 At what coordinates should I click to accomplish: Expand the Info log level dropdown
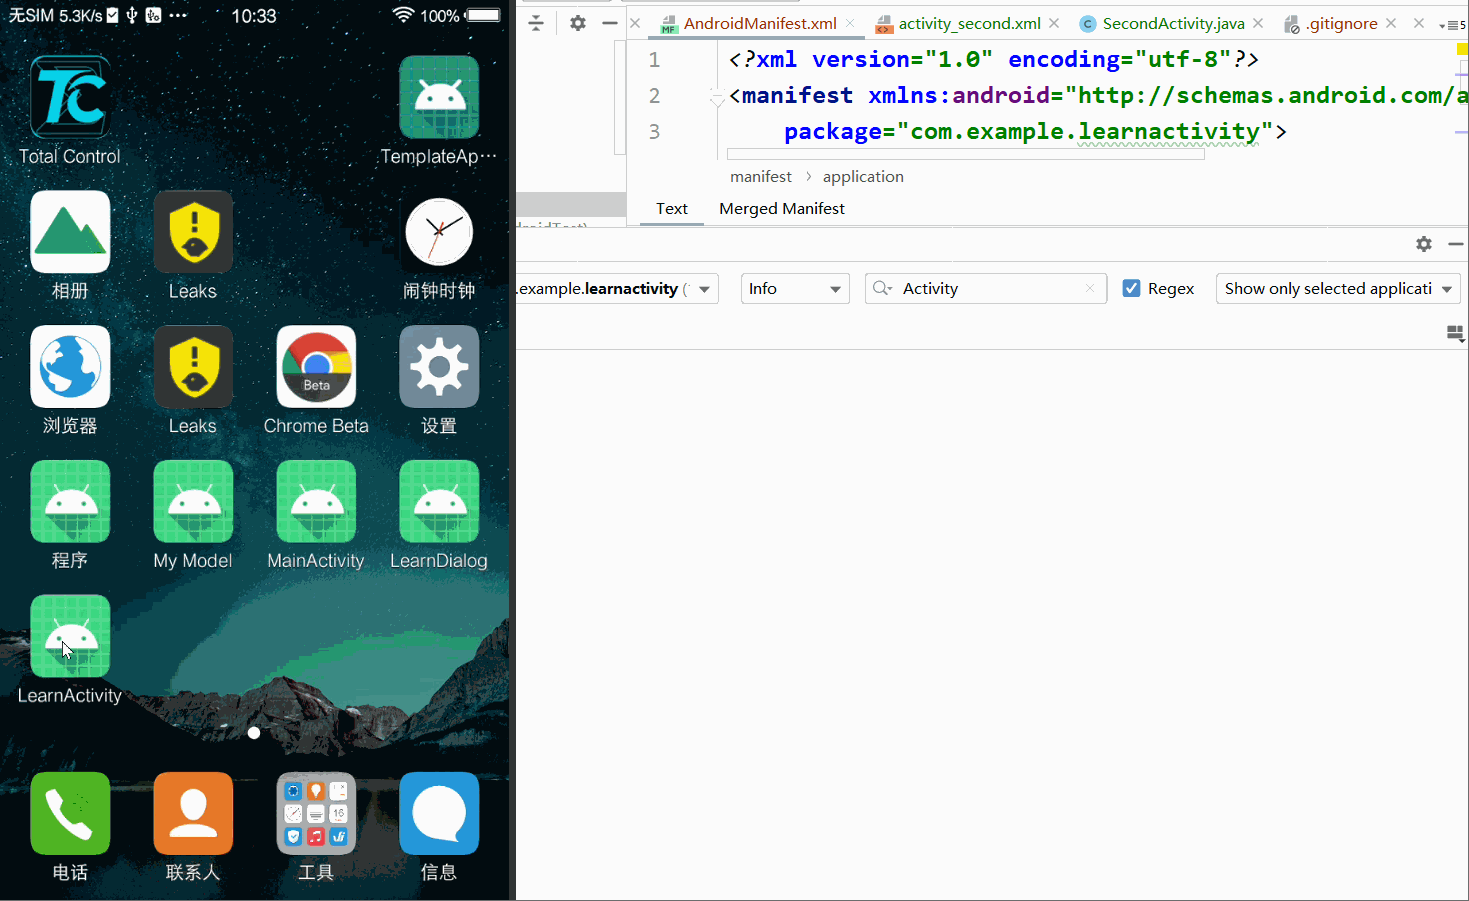click(x=794, y=289)
